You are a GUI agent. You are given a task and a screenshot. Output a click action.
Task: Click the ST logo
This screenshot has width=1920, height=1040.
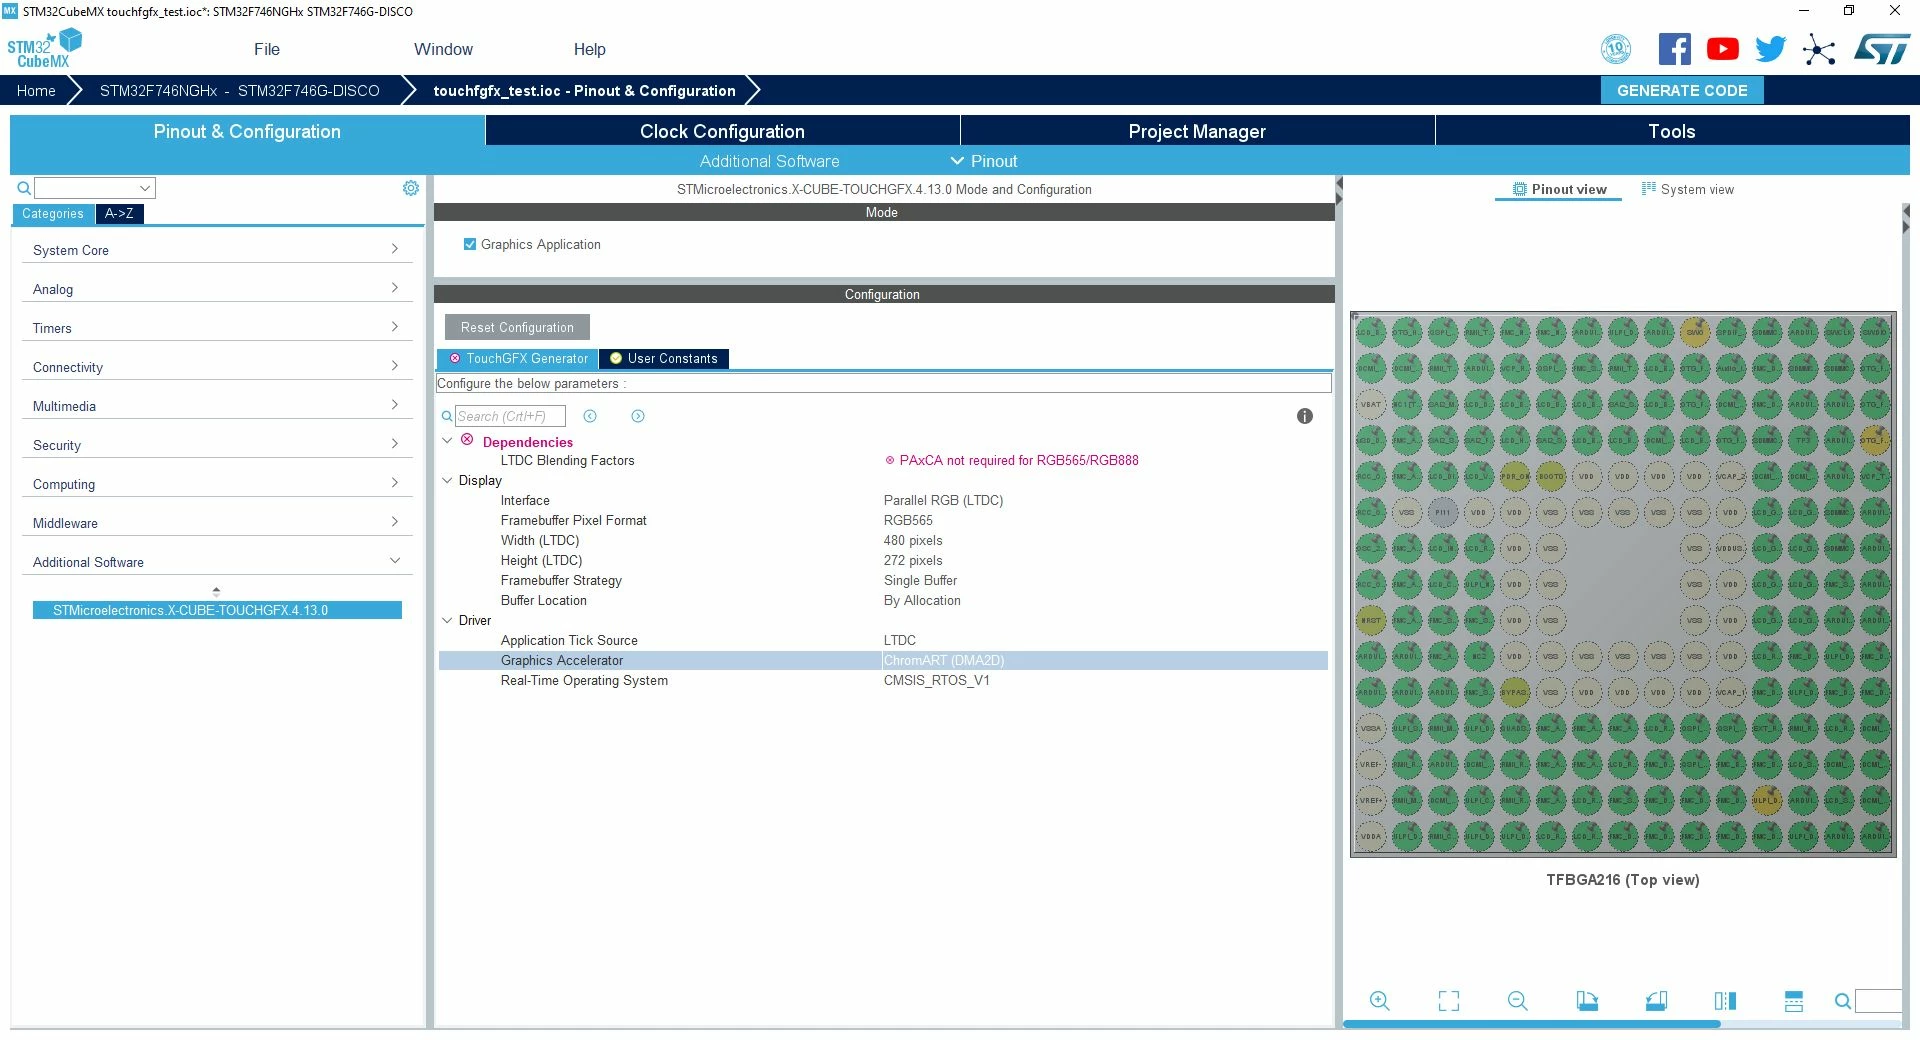(1882, 49)
